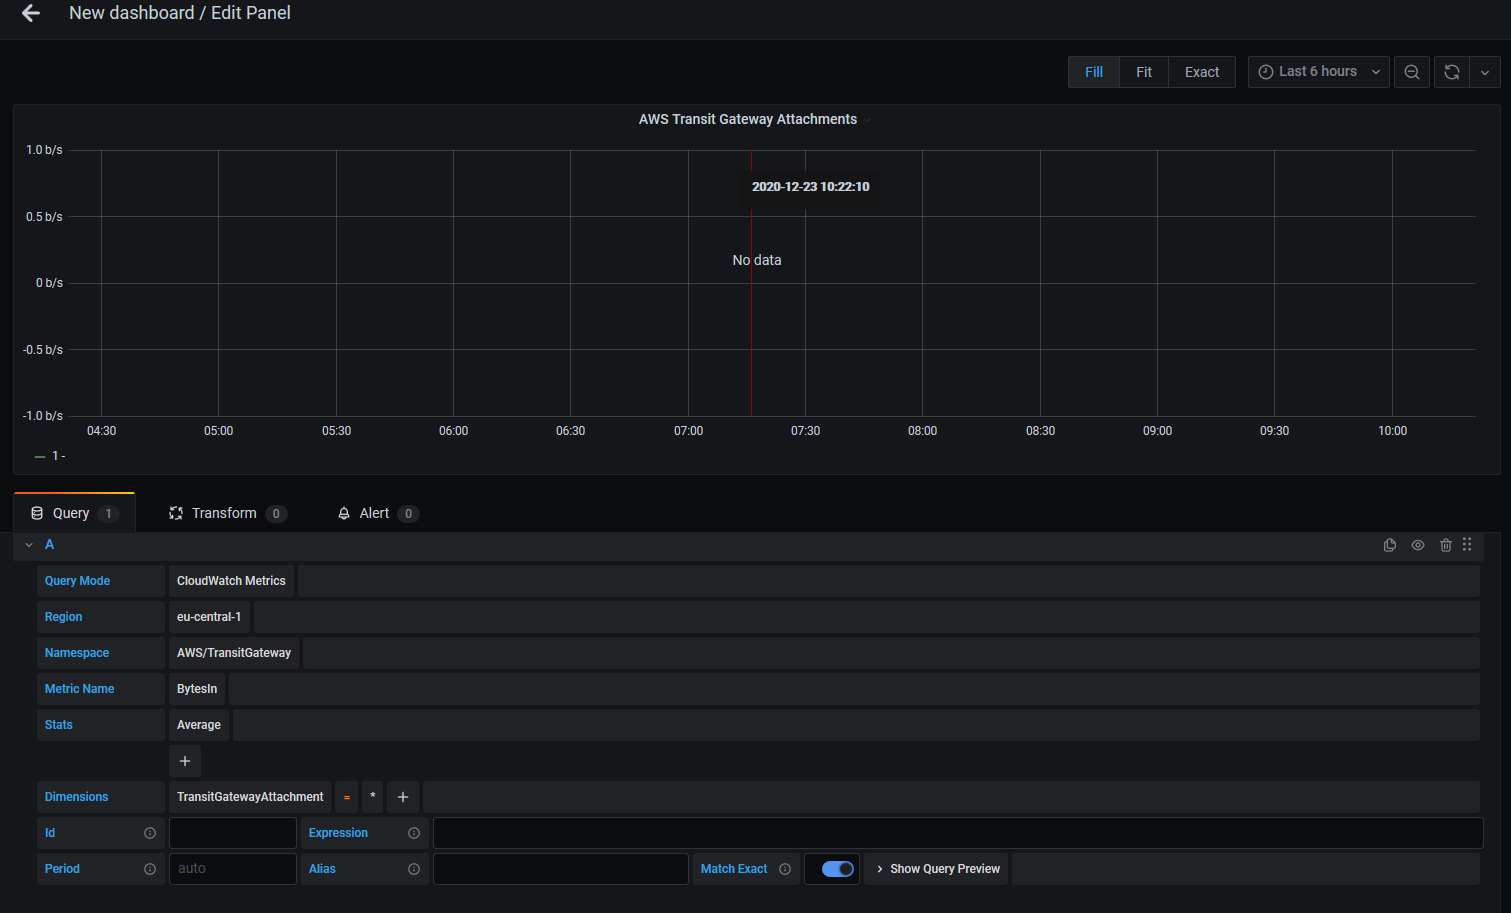
Task: Switch to the Alert tab
Action: [377, 513]
